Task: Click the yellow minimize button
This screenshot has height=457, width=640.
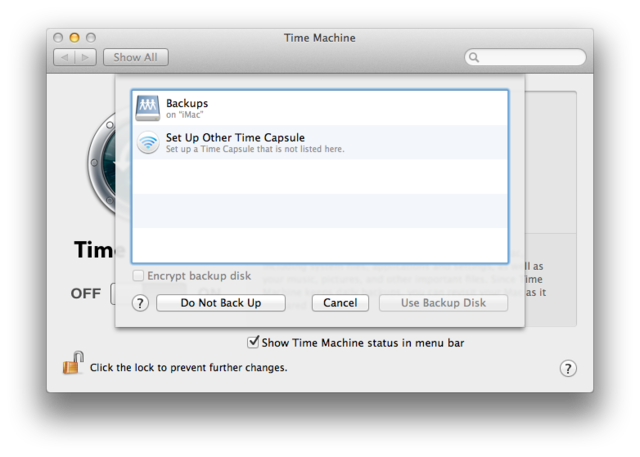Action: tap(74, 38)
